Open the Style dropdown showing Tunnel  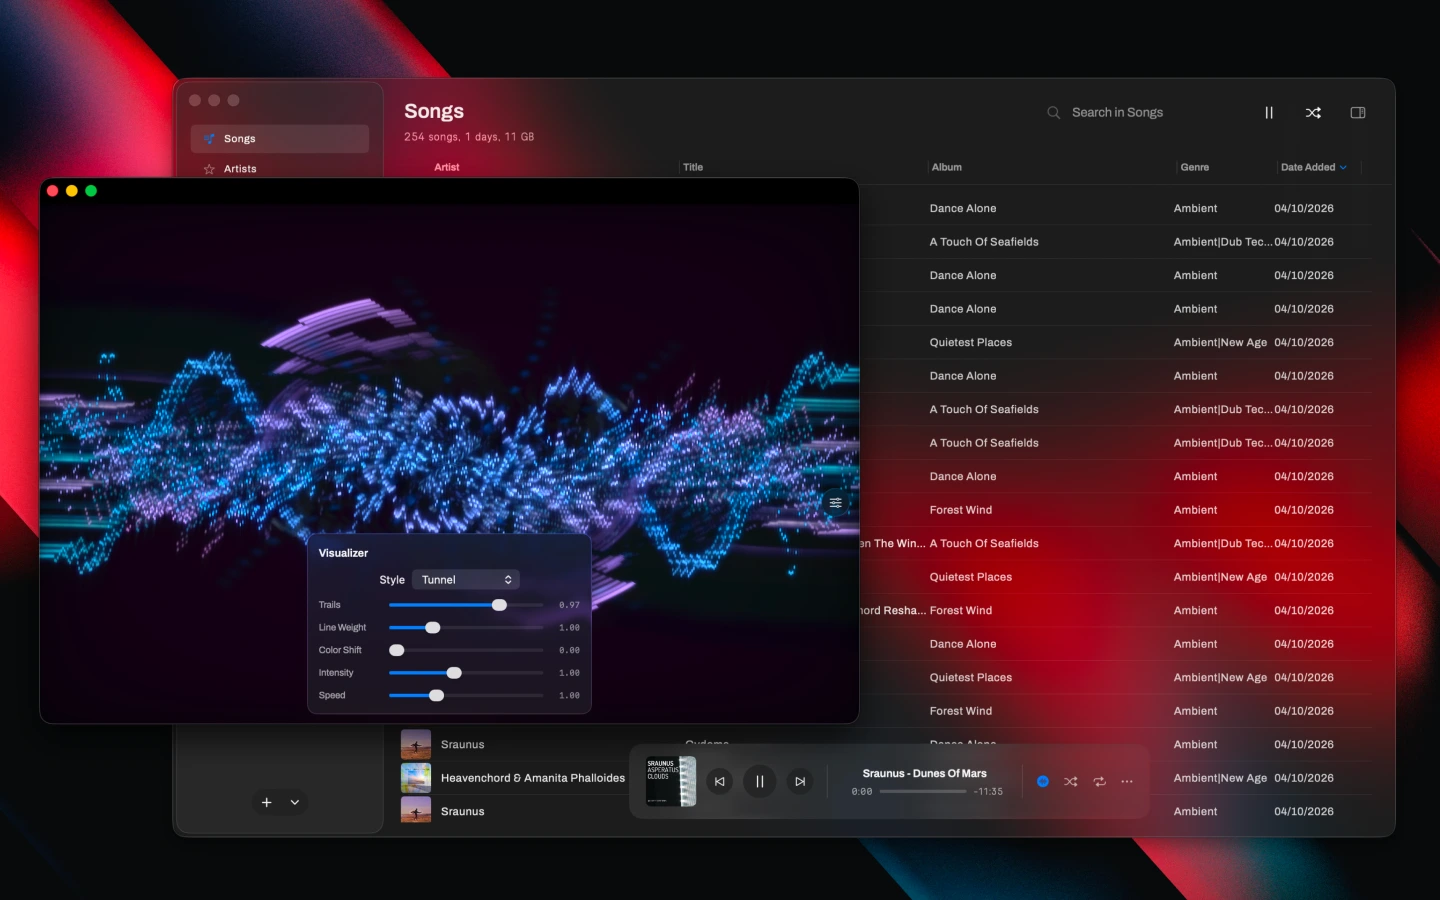click(466, 580)
